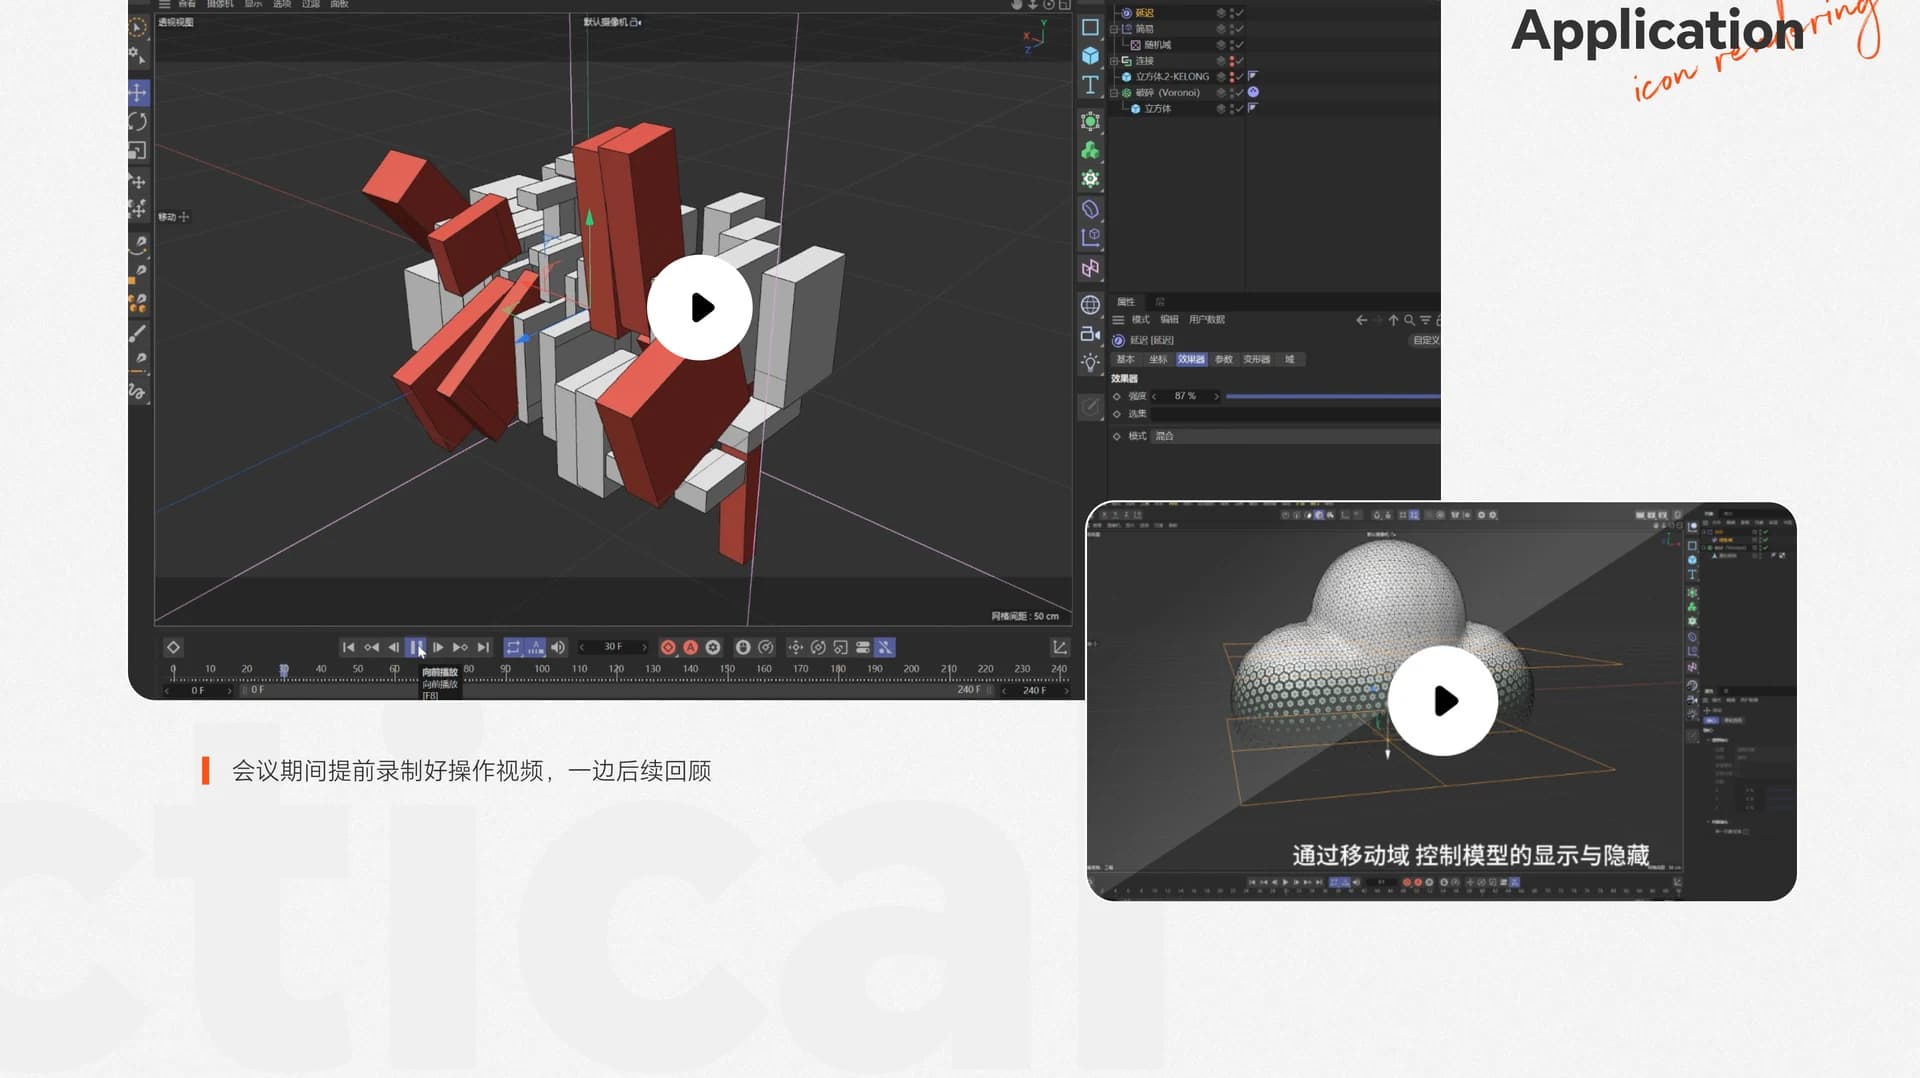
Task: Click the back arrow in attributes panel
Action: click(1361, 320)
